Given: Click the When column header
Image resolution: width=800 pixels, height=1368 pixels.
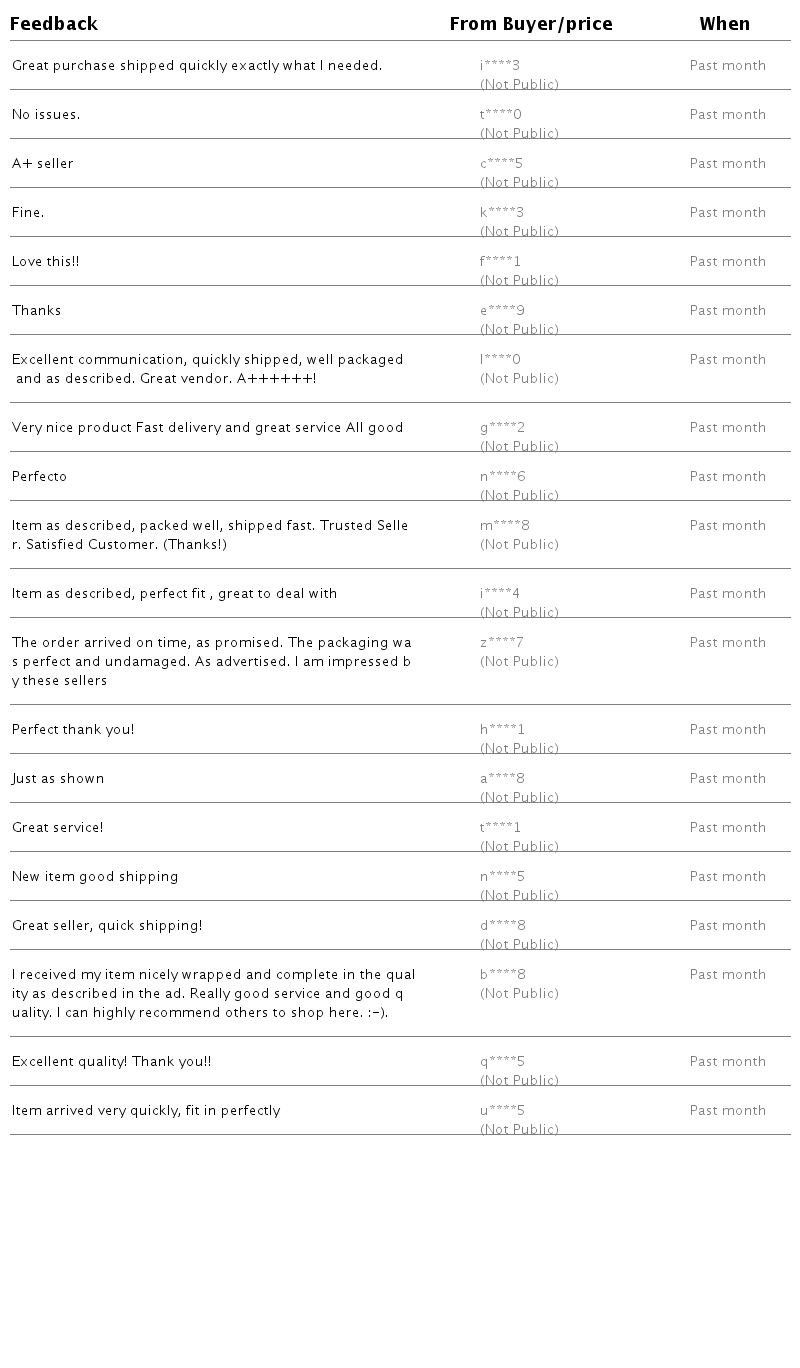Looking at the screenshot, I should pyautogui.click(x=724, y=24).
